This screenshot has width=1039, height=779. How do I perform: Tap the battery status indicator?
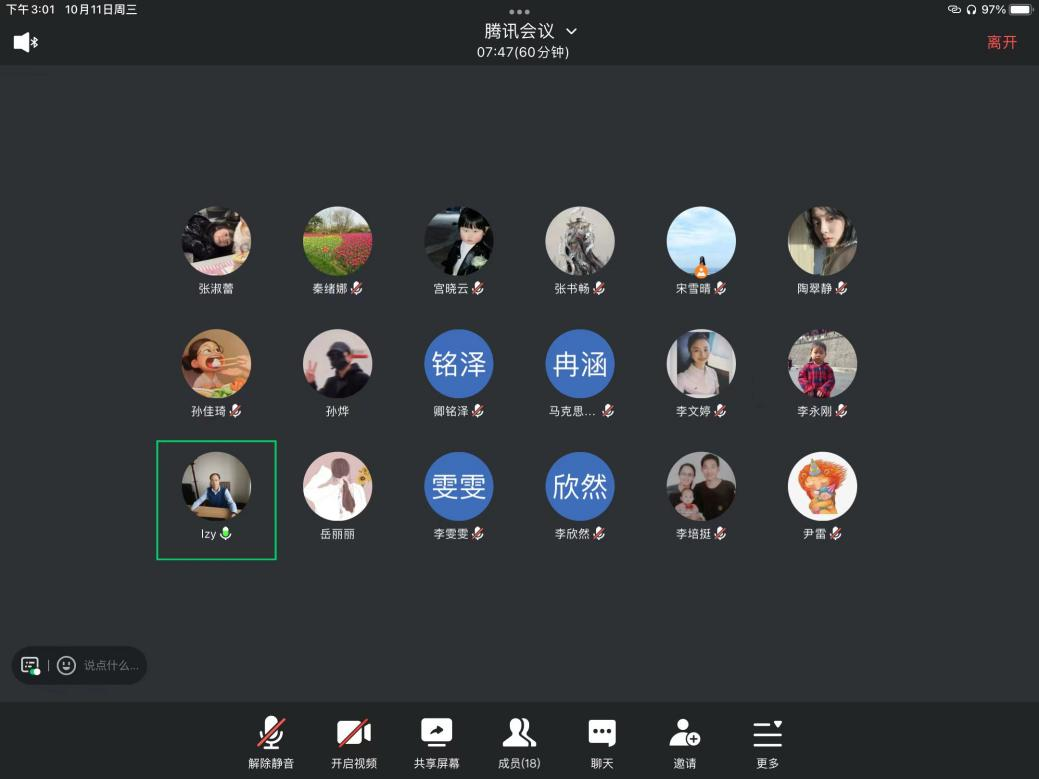1020,9
